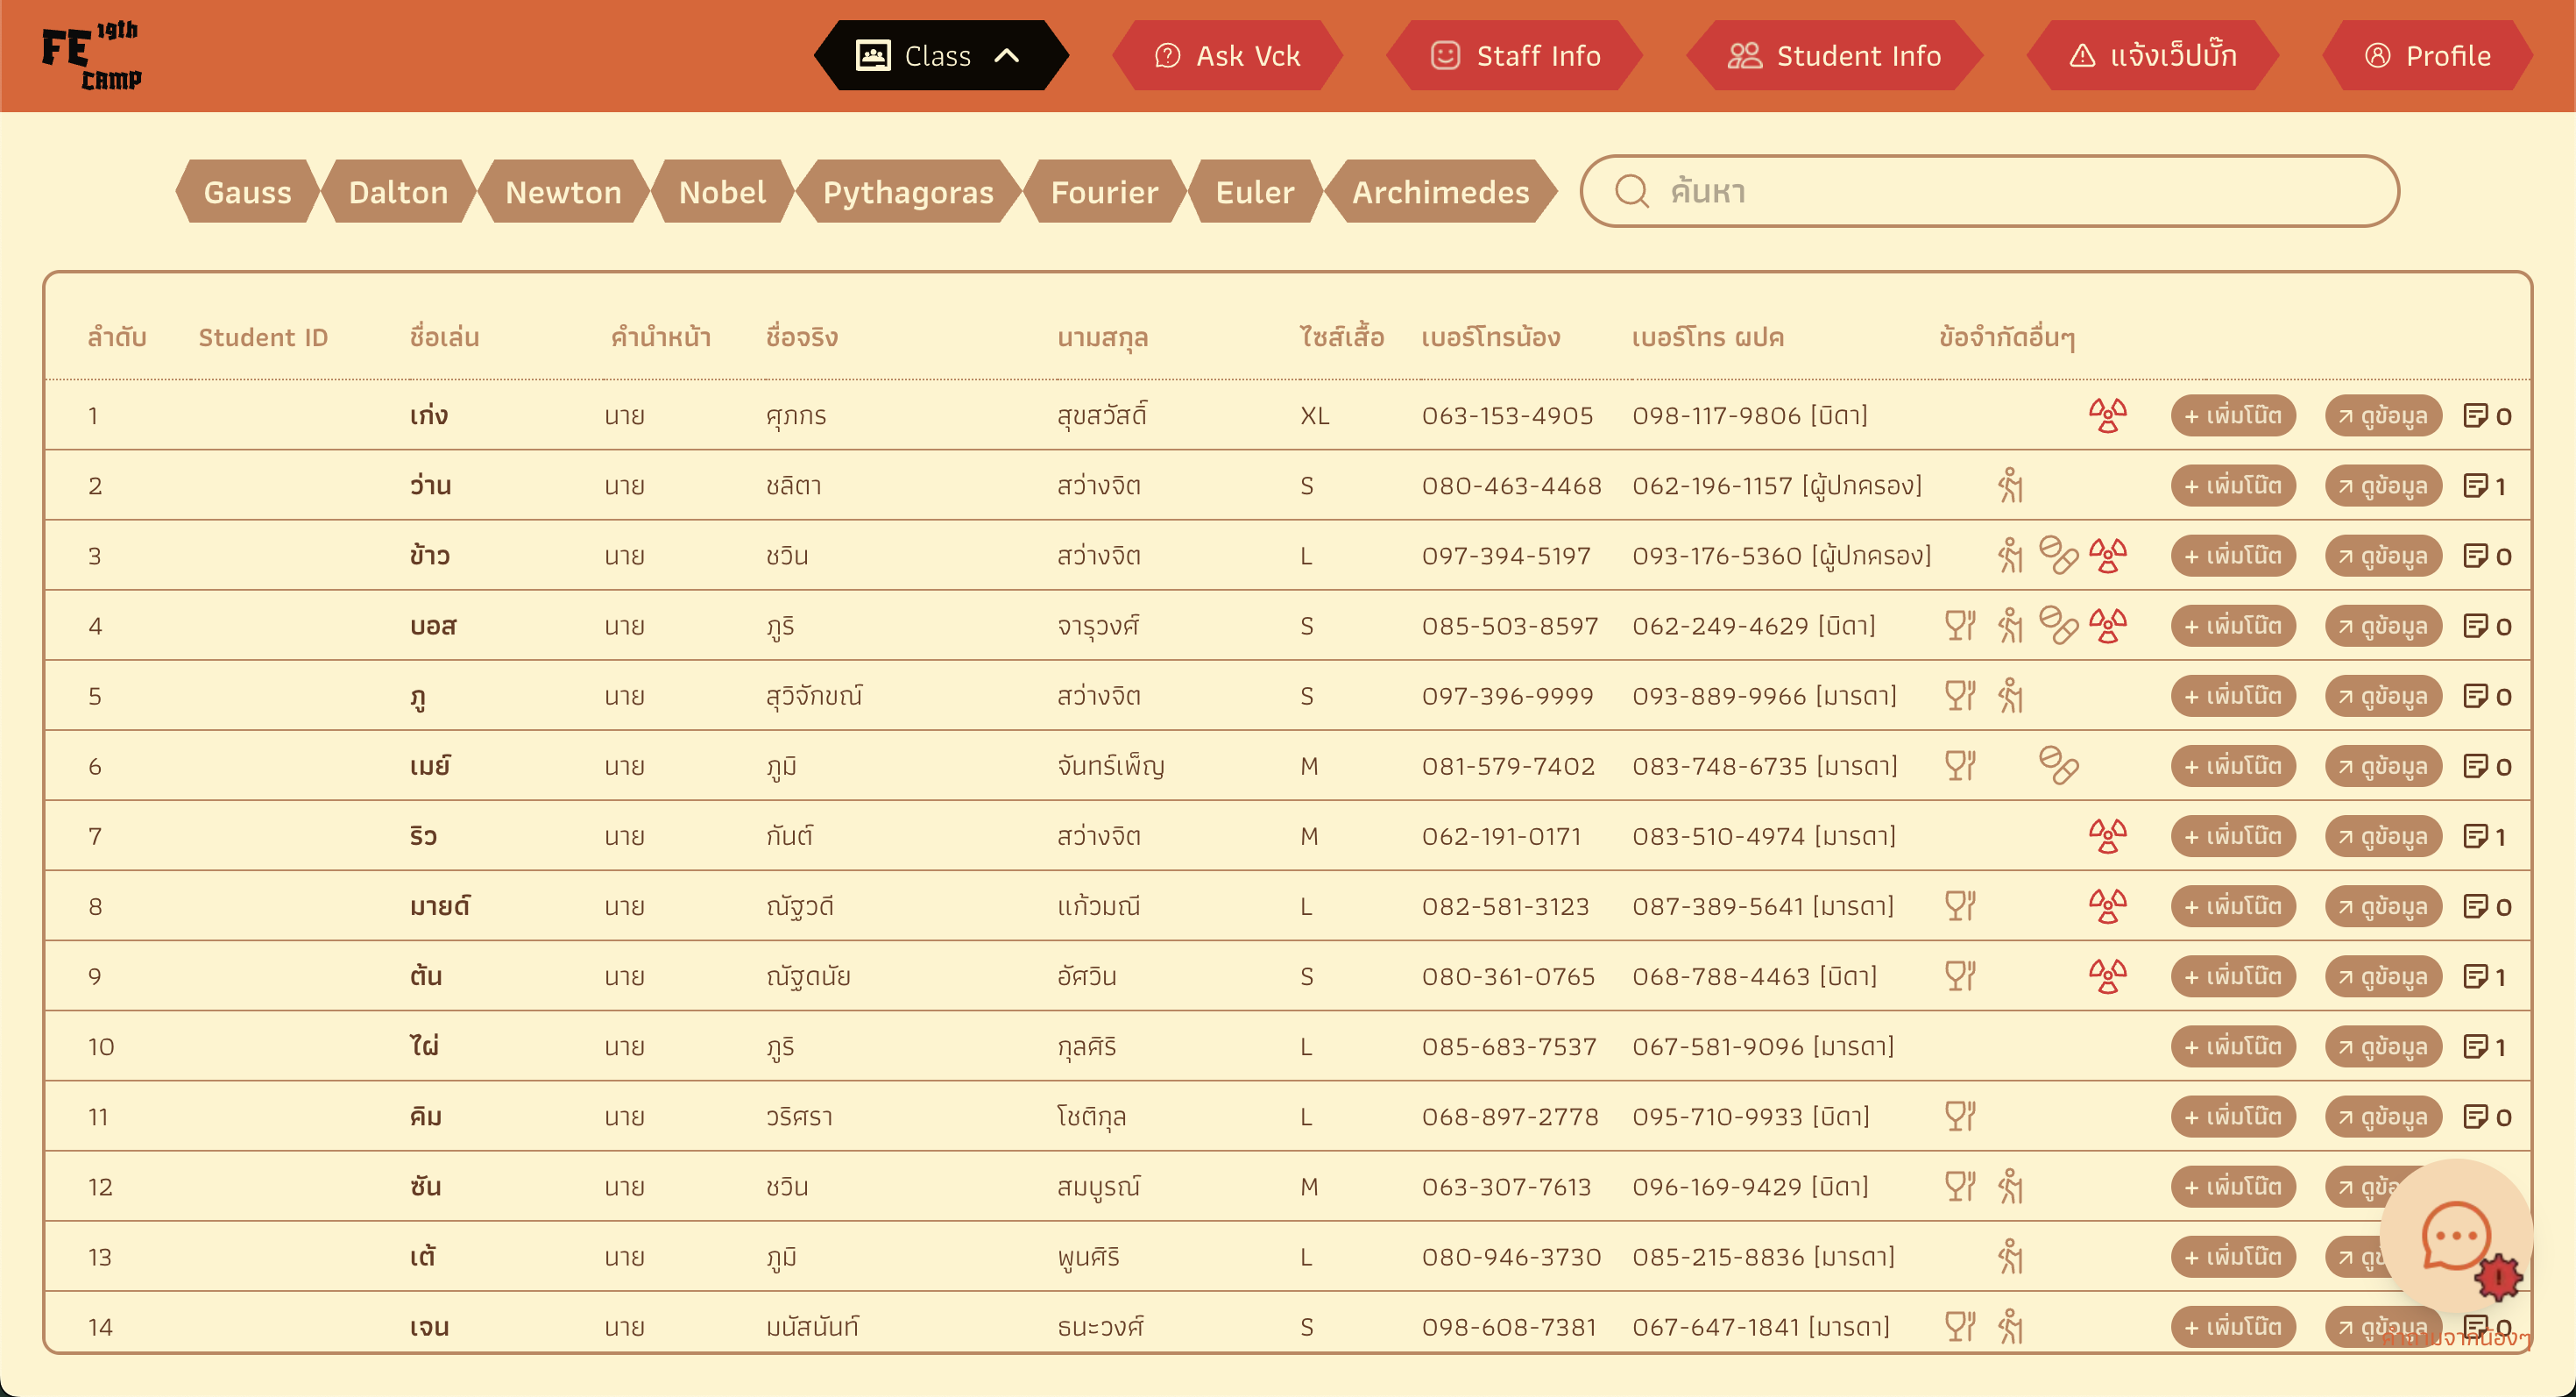Screen dimensions: 2576x1397
Task: Click the ชื่อเล่น column header
Action: coord(444,337)
